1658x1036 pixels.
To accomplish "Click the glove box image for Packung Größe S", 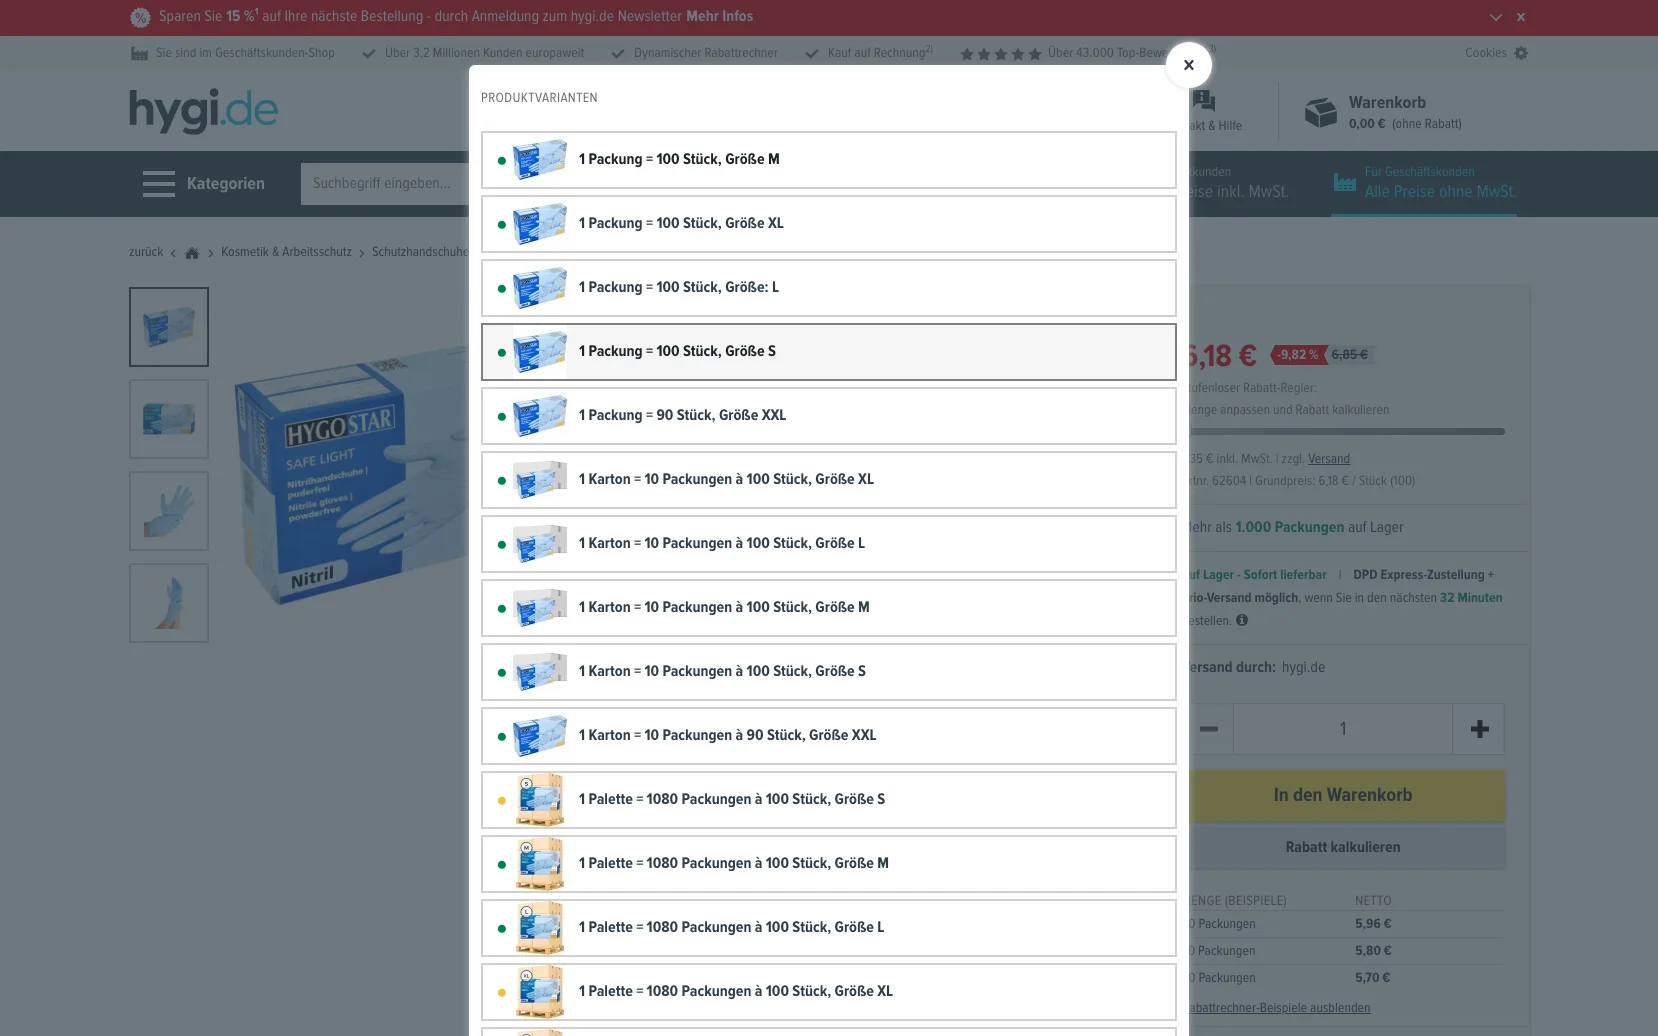I will 540,352.
